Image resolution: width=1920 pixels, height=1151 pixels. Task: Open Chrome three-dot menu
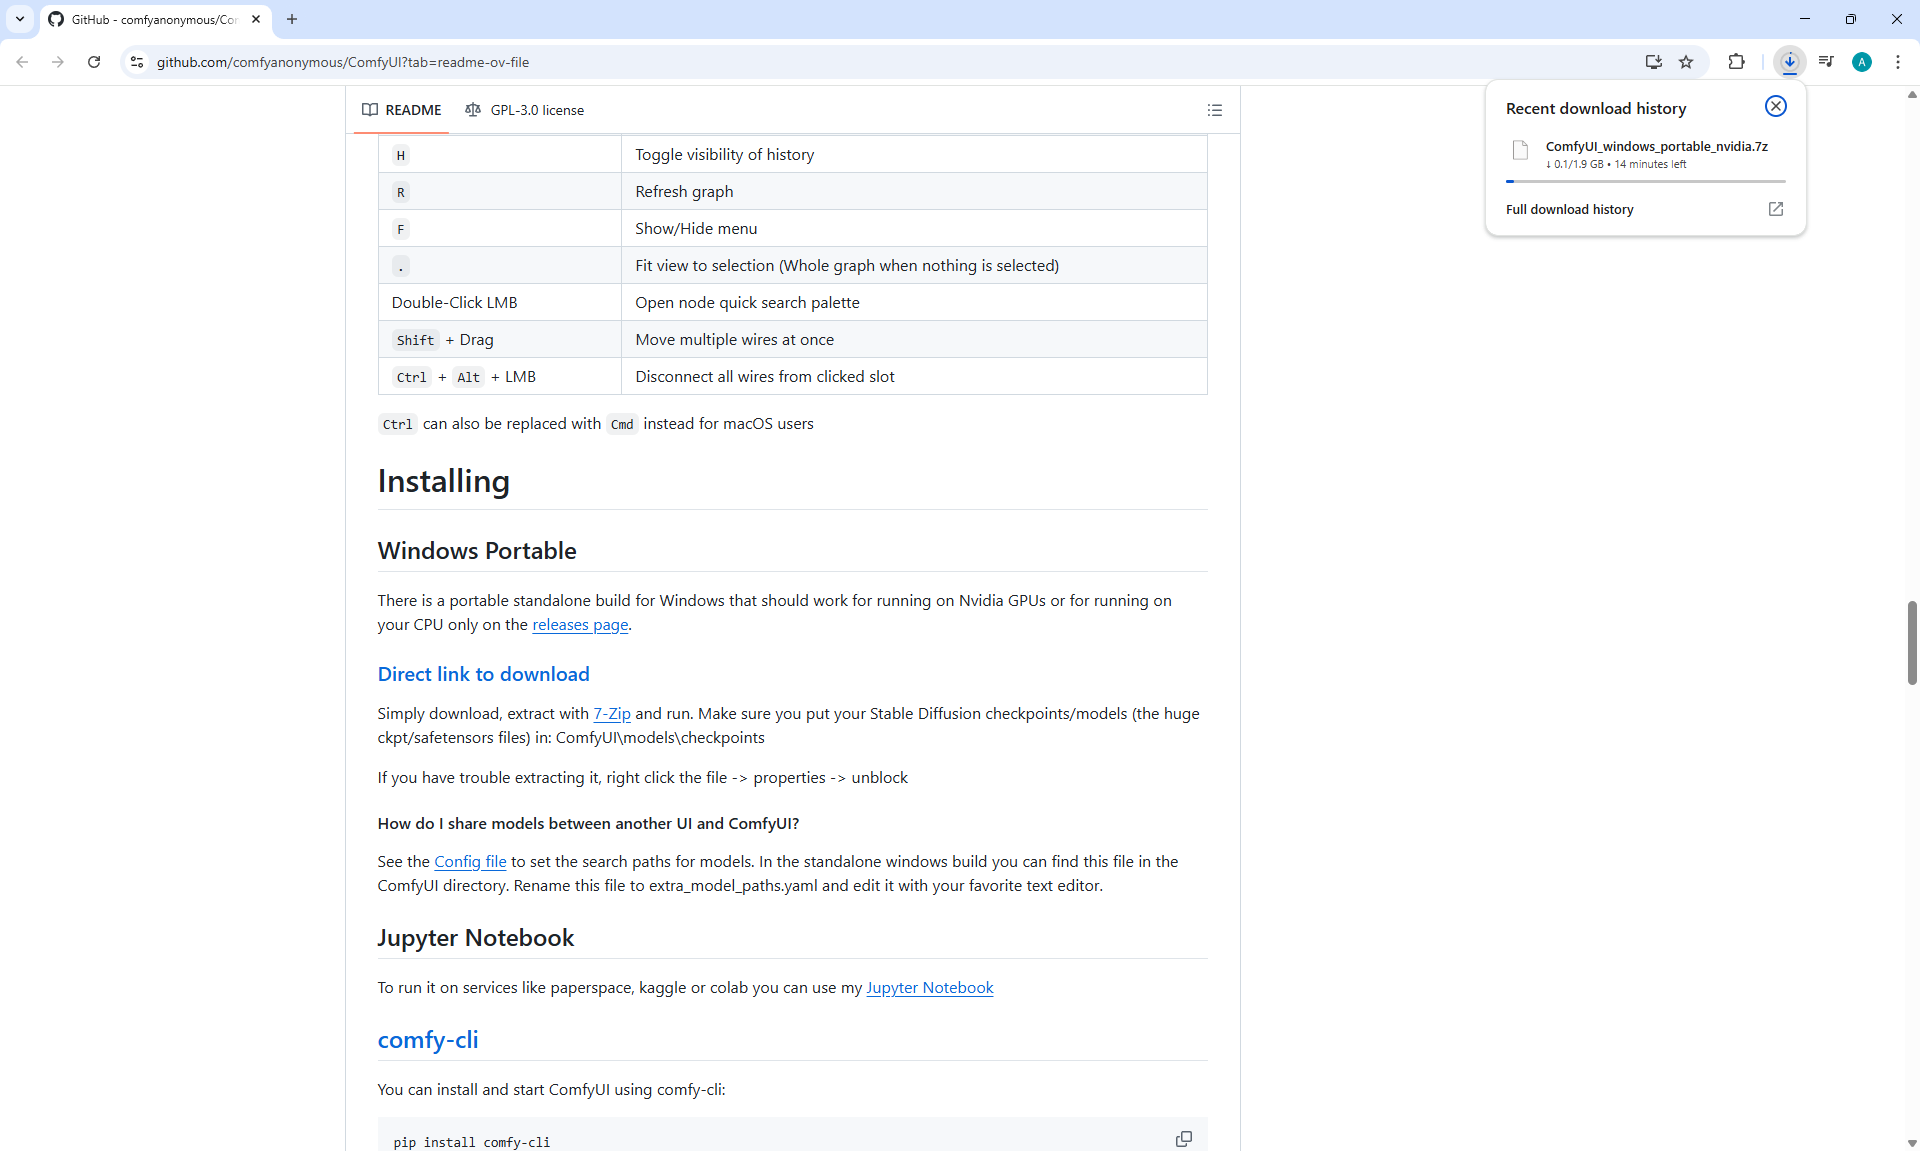click(1897, 62)
